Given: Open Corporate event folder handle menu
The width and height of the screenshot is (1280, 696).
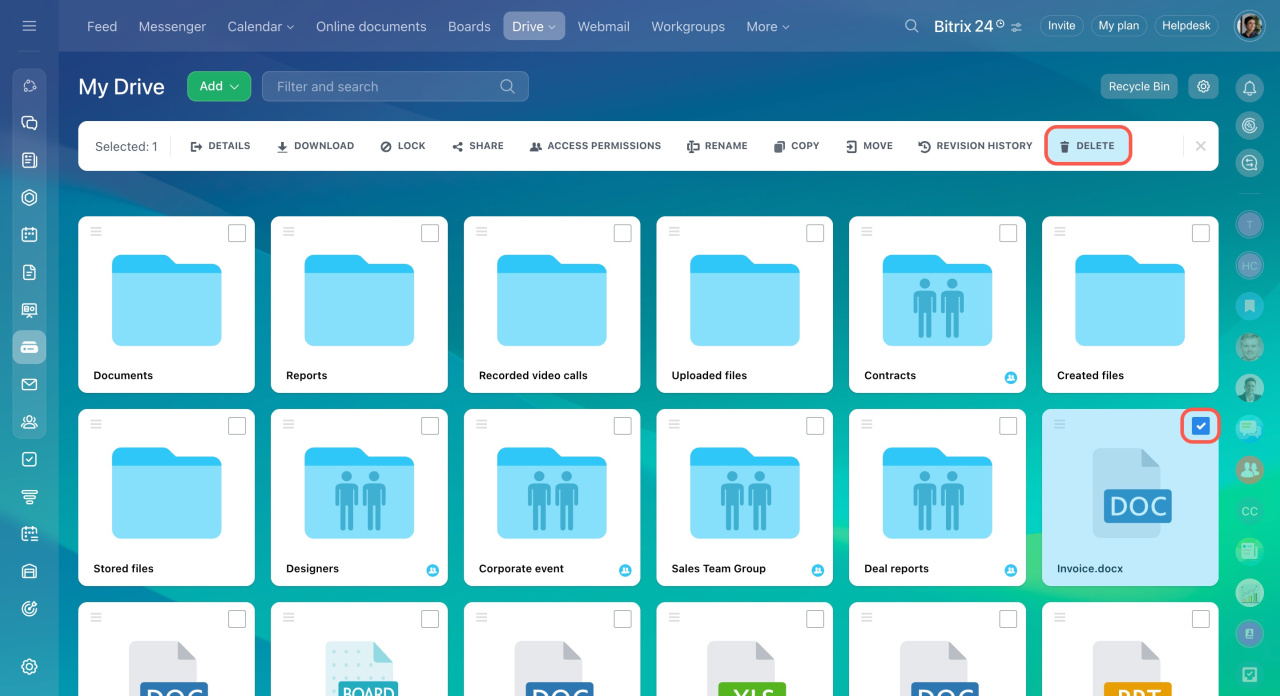Looking at the screenshot, I should click(482, 424).
